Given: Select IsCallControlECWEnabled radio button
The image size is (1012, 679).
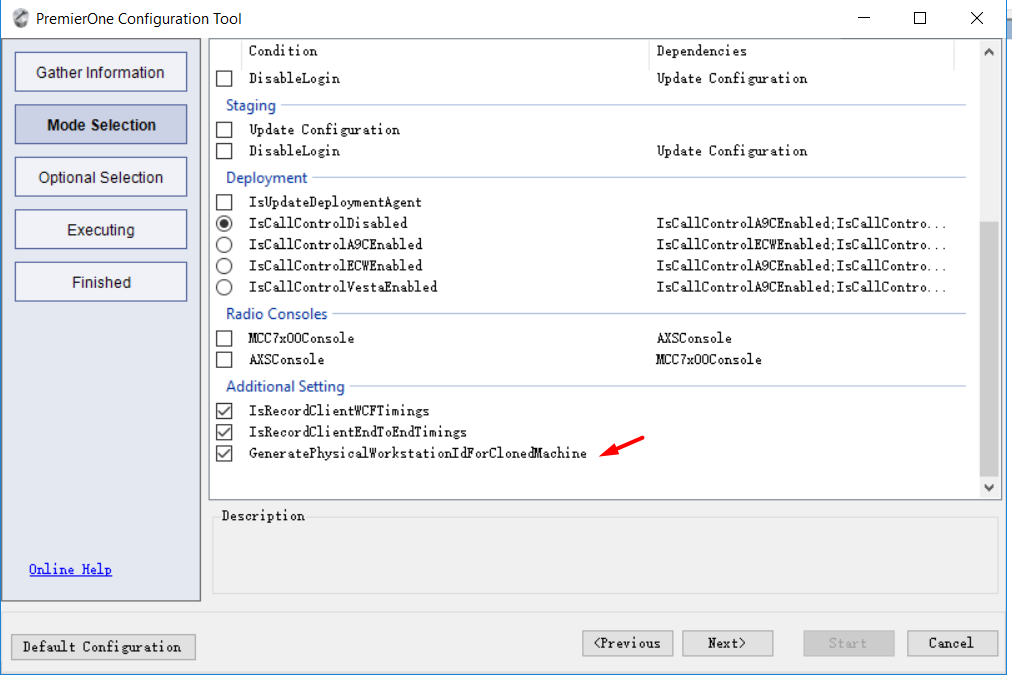Looking at the screenshot, I should pos(224,266).
